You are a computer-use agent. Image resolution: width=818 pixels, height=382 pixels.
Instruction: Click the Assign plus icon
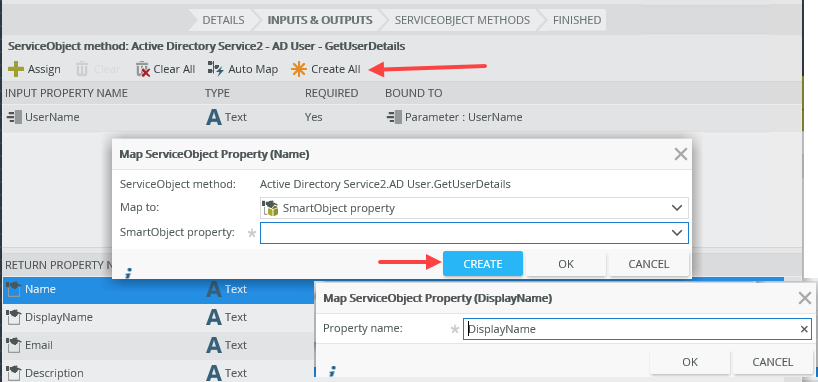[x=16, y=69]
